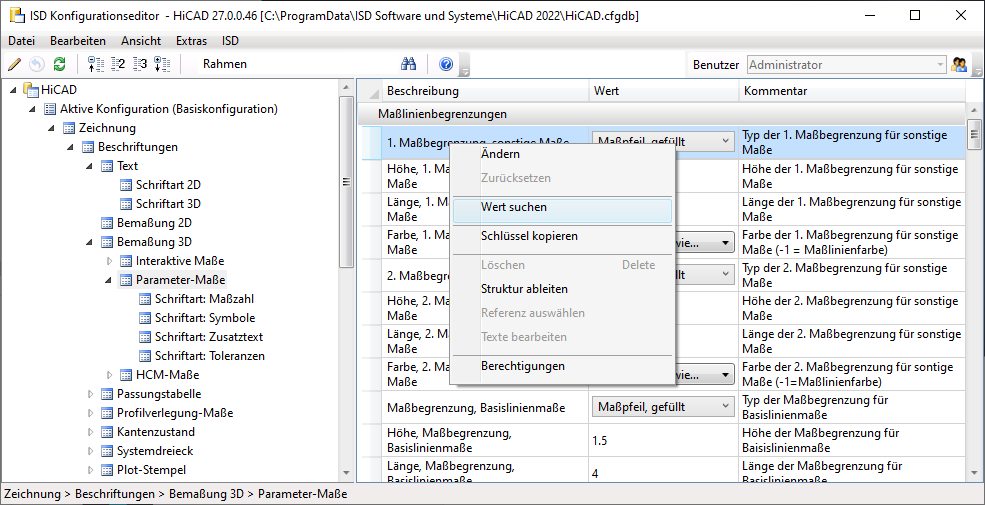This screenshot has height=505, width=985.
Task: Expand the Passungstabelle tree node
Action: pyautogui.click(x=91, y=394)
